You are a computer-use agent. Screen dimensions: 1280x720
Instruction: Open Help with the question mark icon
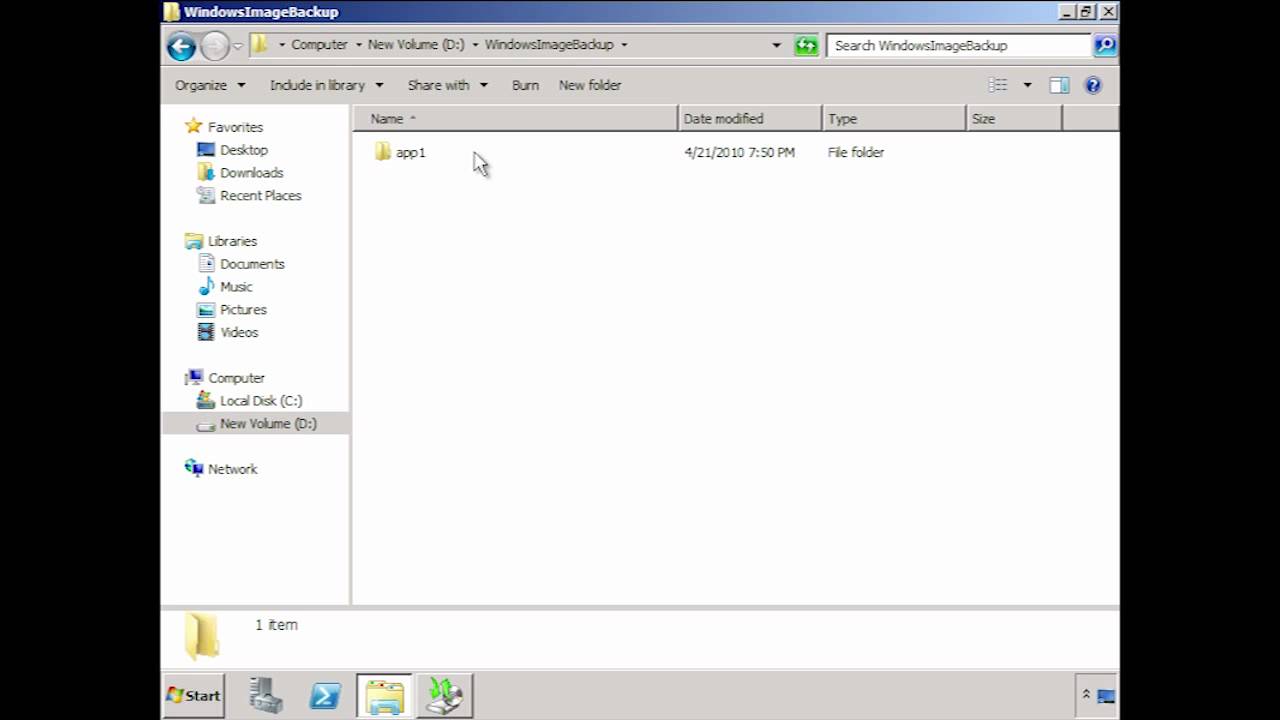1093,85
